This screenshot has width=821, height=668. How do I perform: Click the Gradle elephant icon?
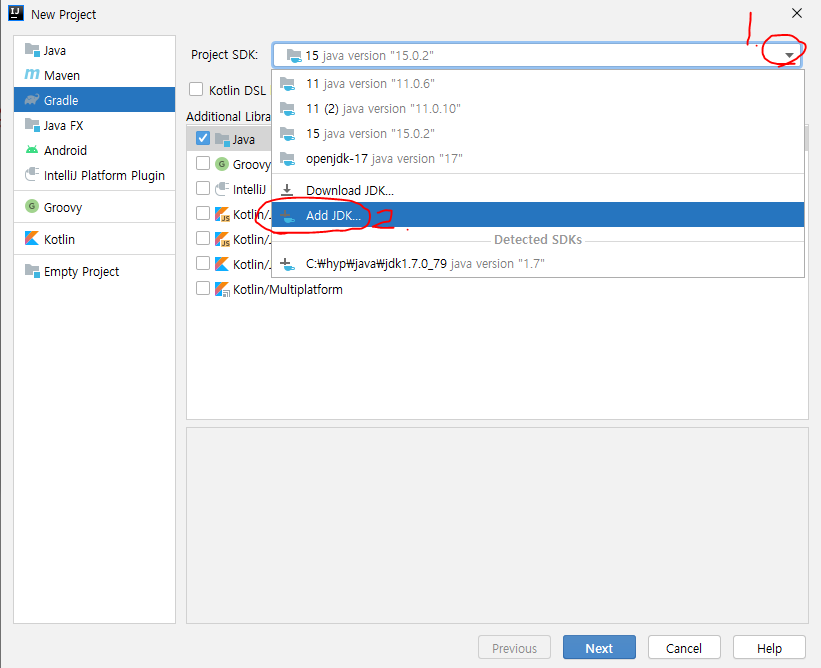pyautogui.click(x=32, y=99)
